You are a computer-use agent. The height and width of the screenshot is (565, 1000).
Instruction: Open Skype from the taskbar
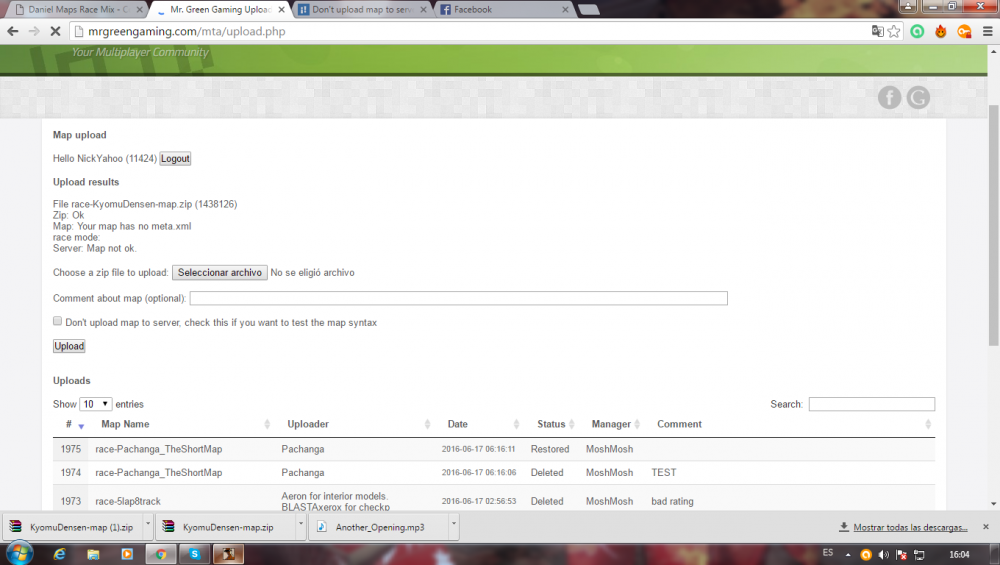click(194, 553)
